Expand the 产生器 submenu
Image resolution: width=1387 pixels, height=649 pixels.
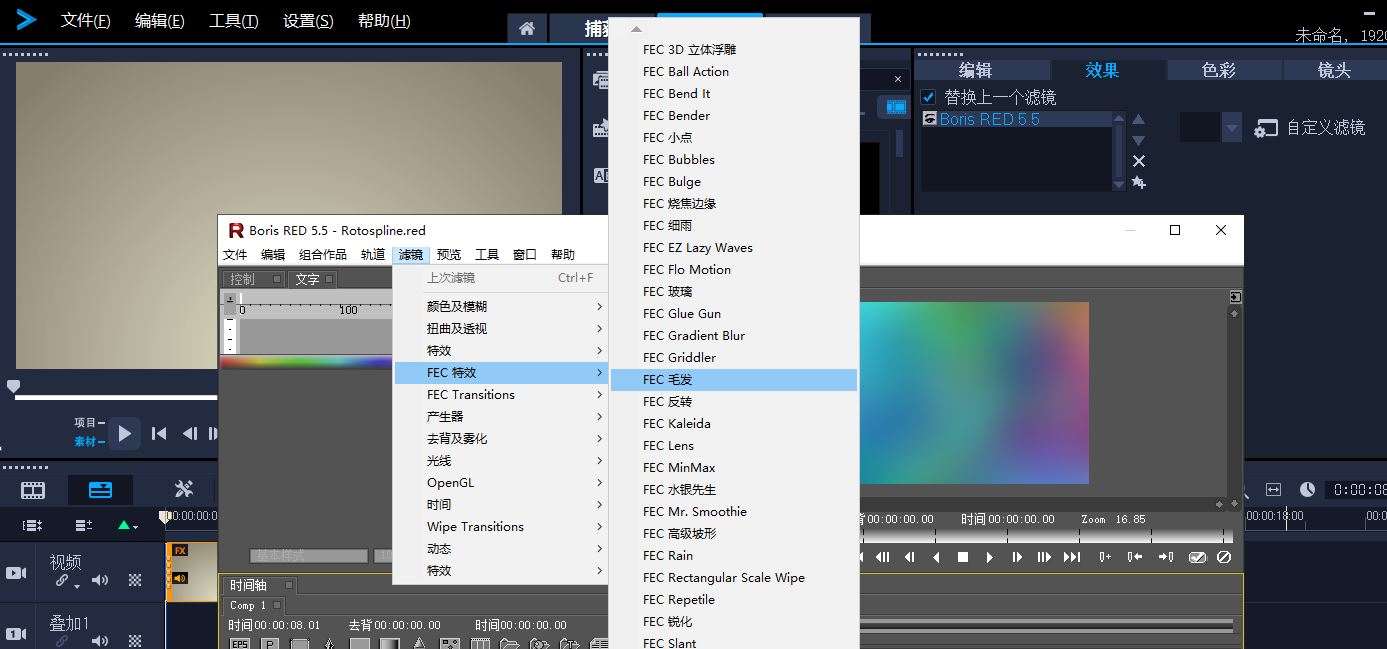501,416
